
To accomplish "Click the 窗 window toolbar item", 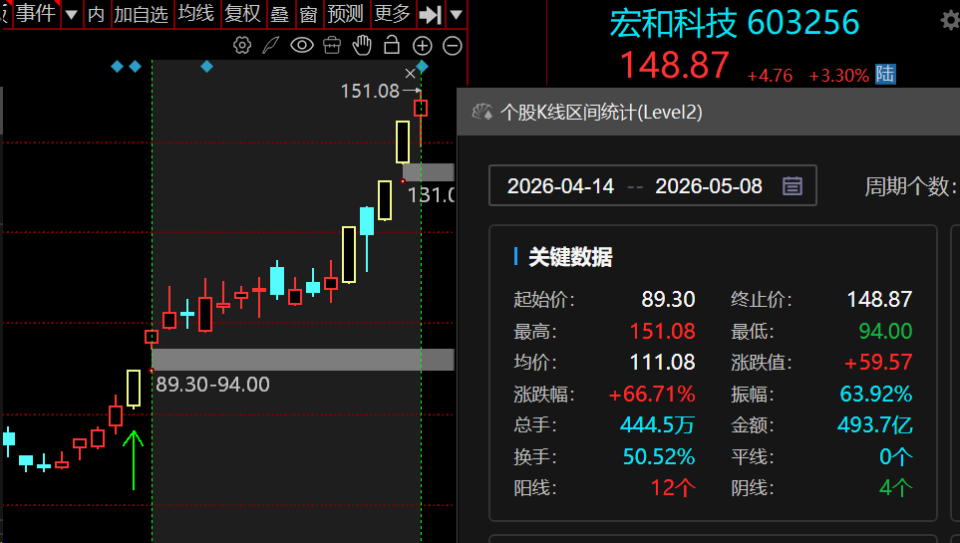I will (x=309, y=14).
